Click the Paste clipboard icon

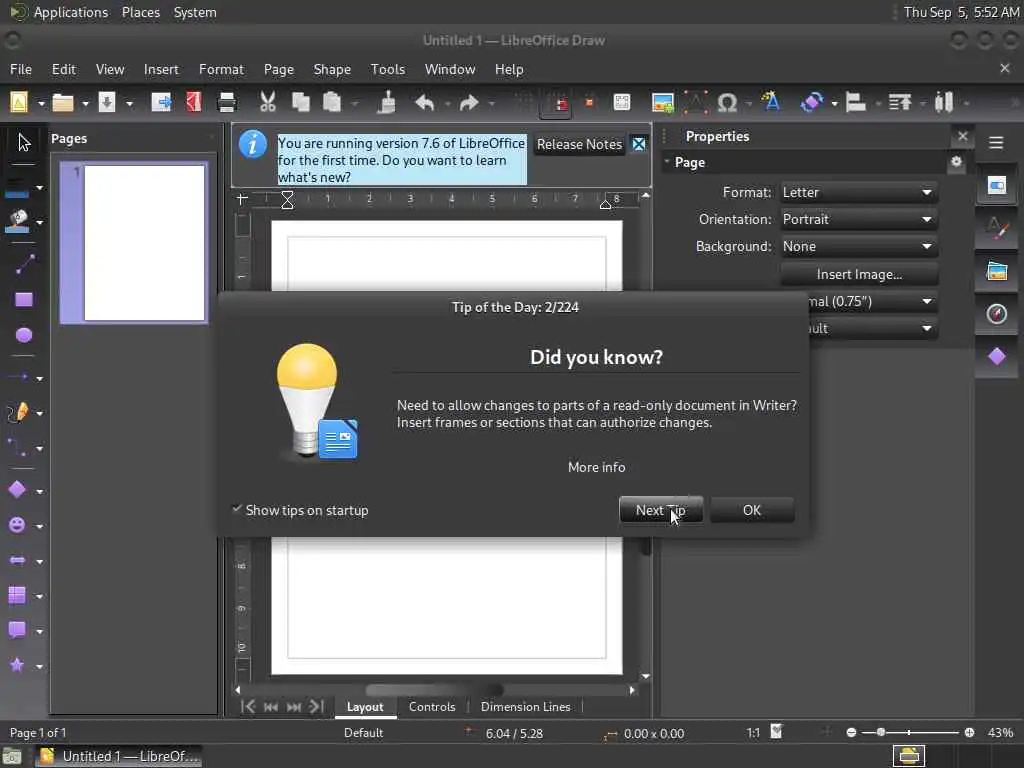[x=332, y=103]
